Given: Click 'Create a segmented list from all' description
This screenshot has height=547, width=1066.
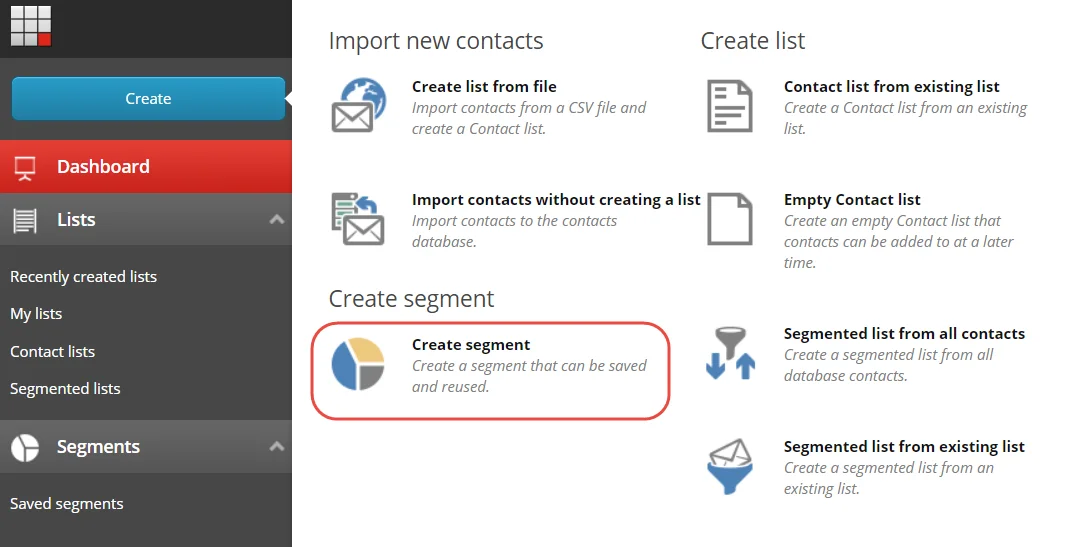Looking at the screenshot, I should (x=889, y=365).
